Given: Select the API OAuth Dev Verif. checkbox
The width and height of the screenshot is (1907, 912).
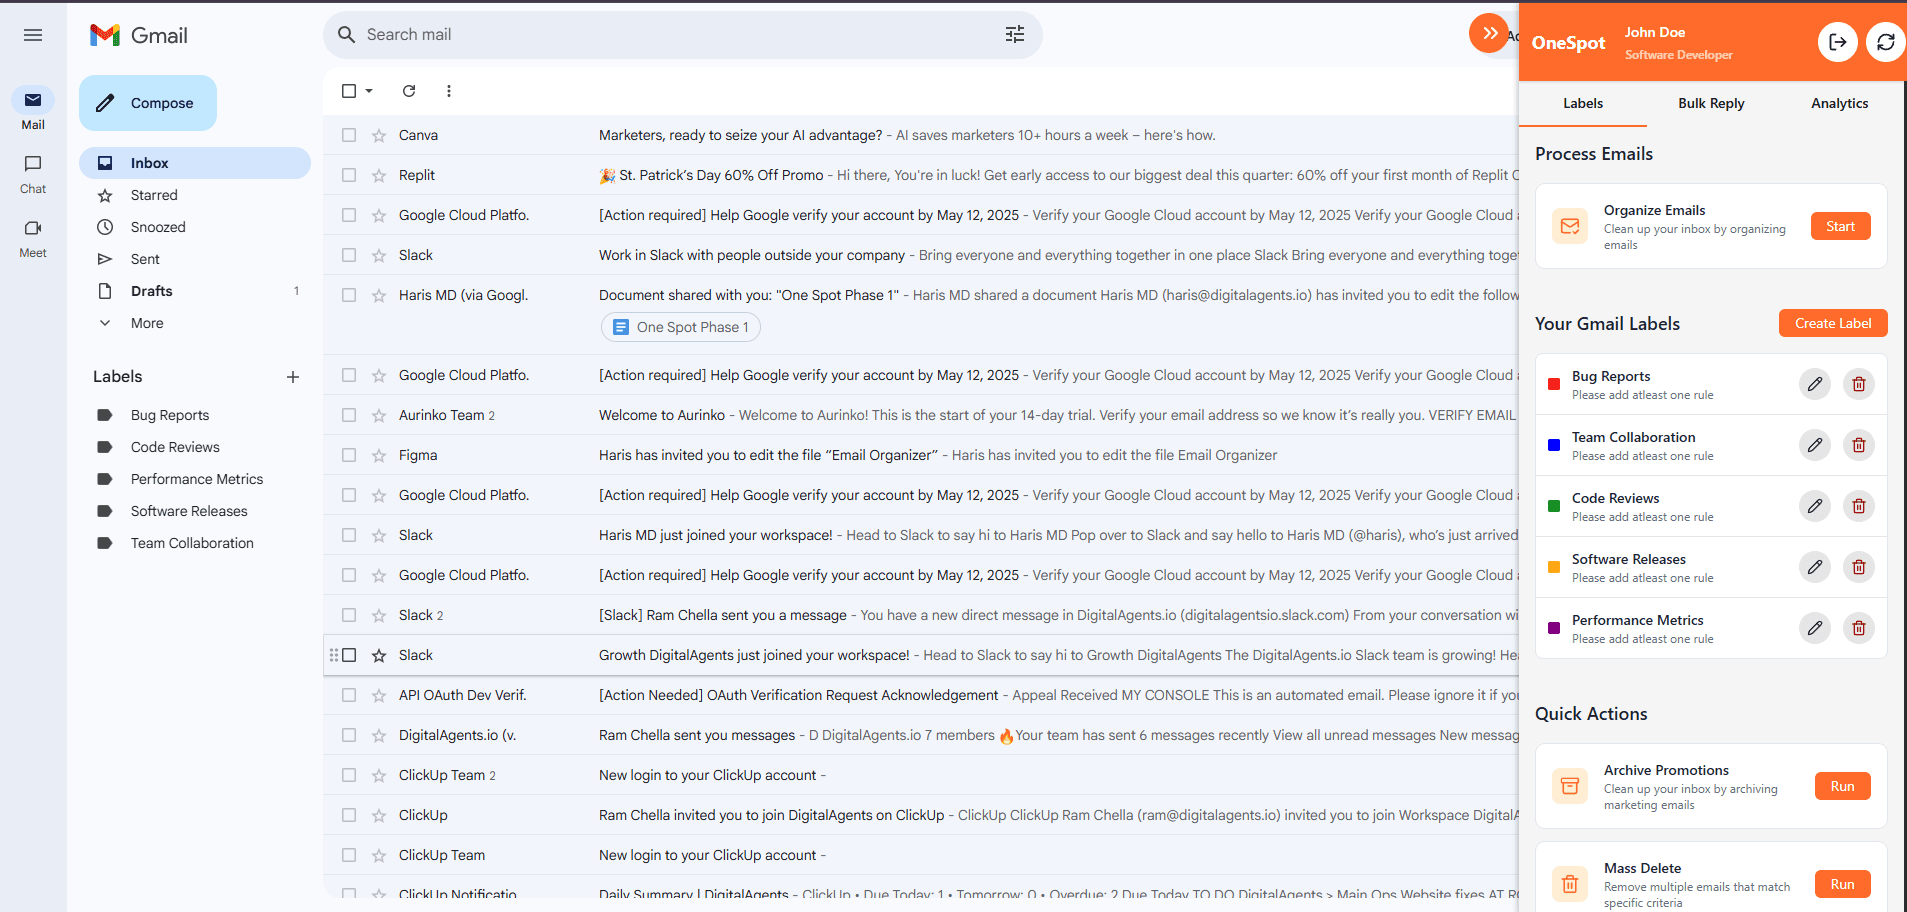Looking at the screenshot, I should tap(349, 695).
